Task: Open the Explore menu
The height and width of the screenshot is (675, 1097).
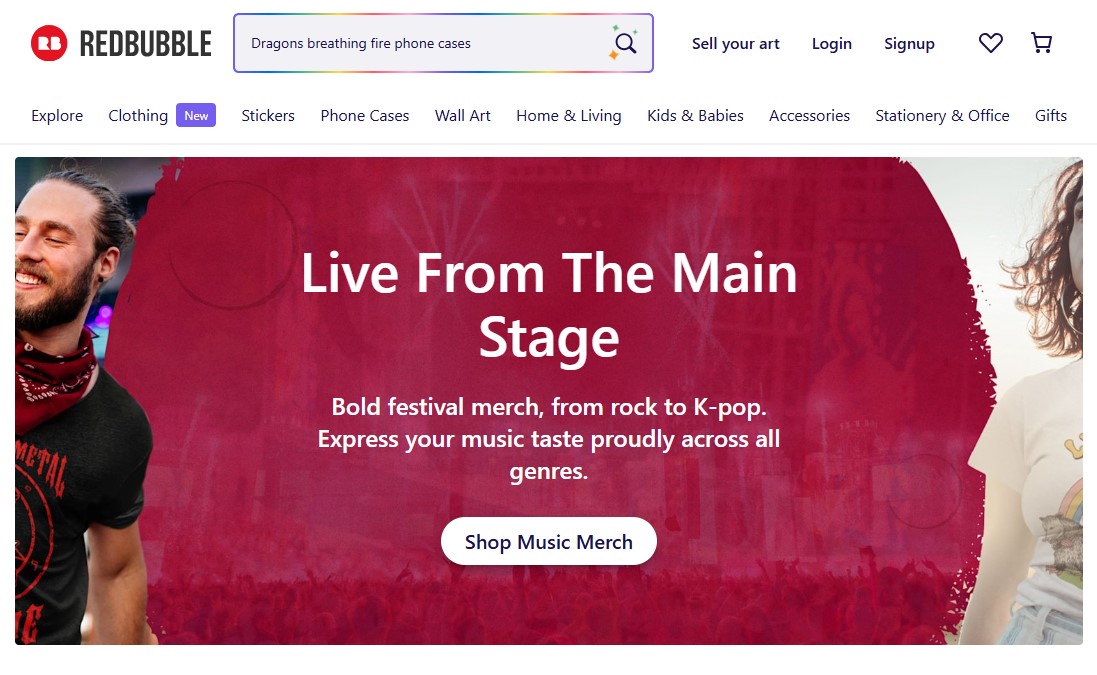Action: [57, 116]
